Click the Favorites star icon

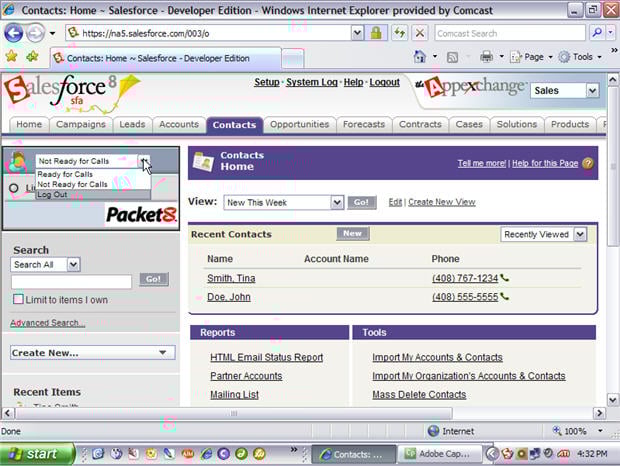pyautogui.click(x=11, y=57)
